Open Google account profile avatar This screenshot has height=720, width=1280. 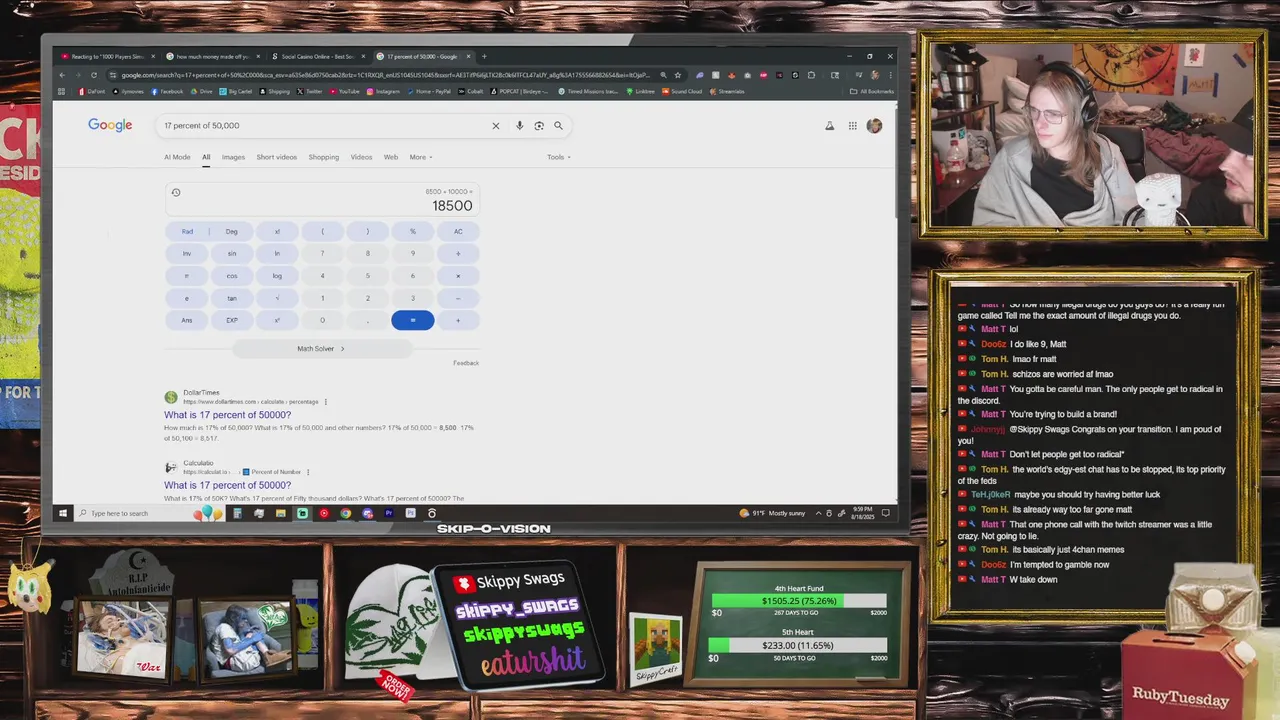tap(874, 125)
